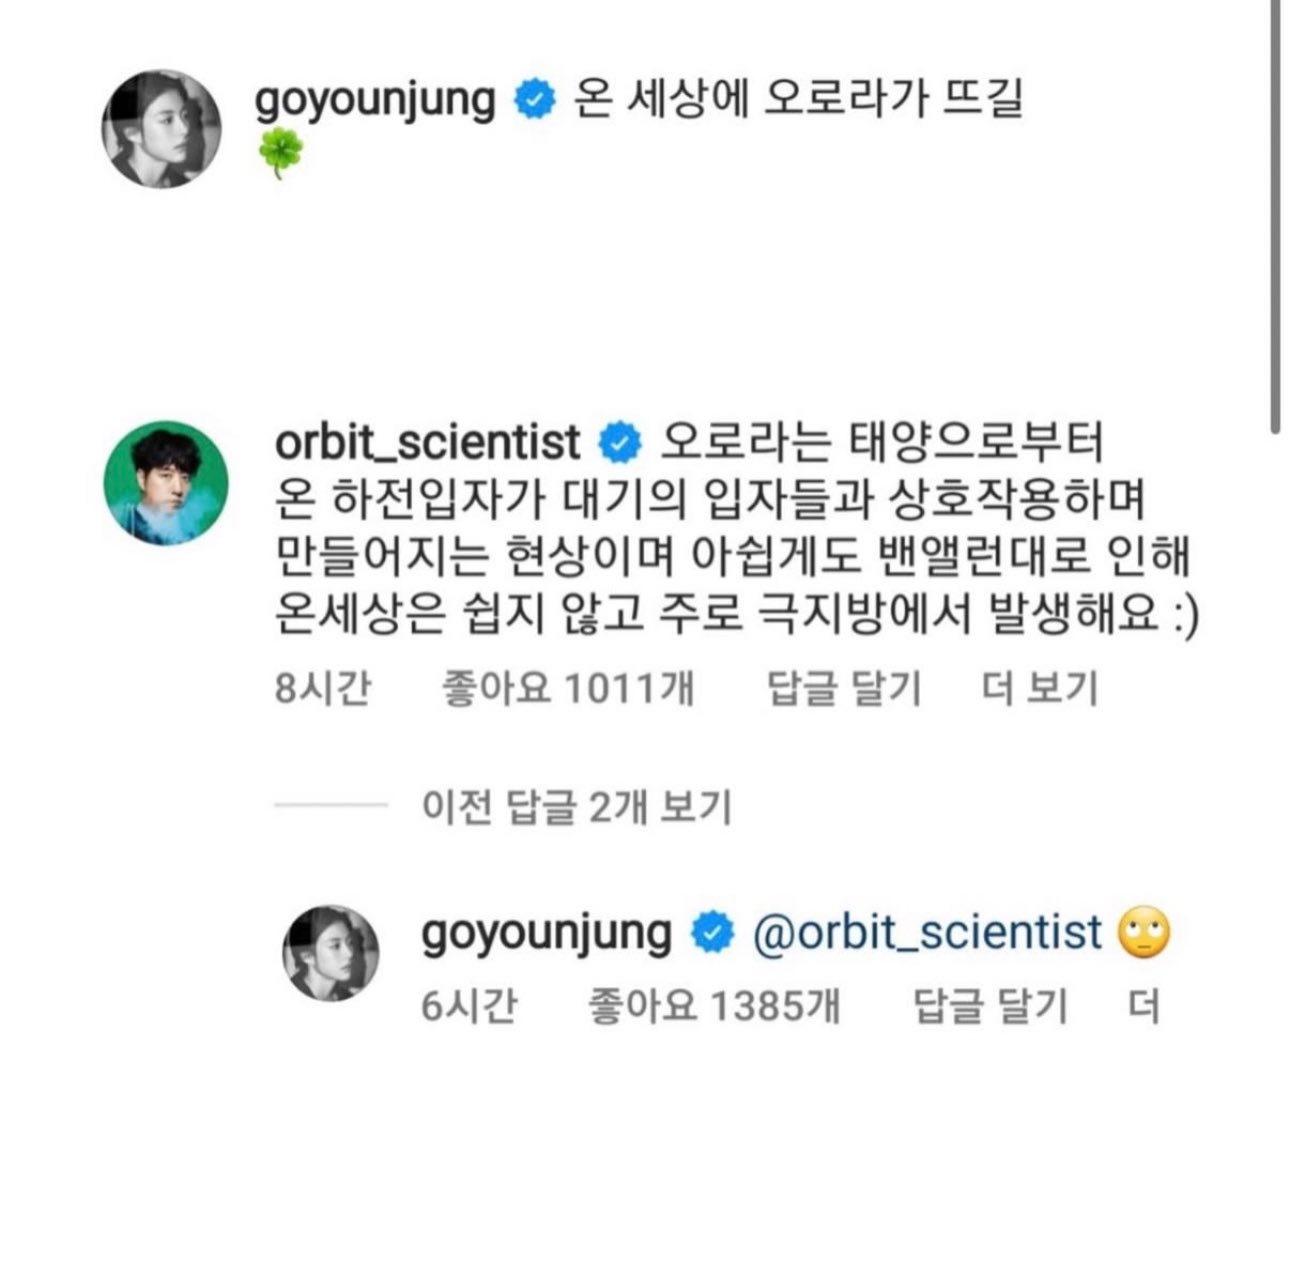The image size is (1289, 1263).
Task: Open orbit_scientist's green profile picture
Action: click(x=167, y=483)
